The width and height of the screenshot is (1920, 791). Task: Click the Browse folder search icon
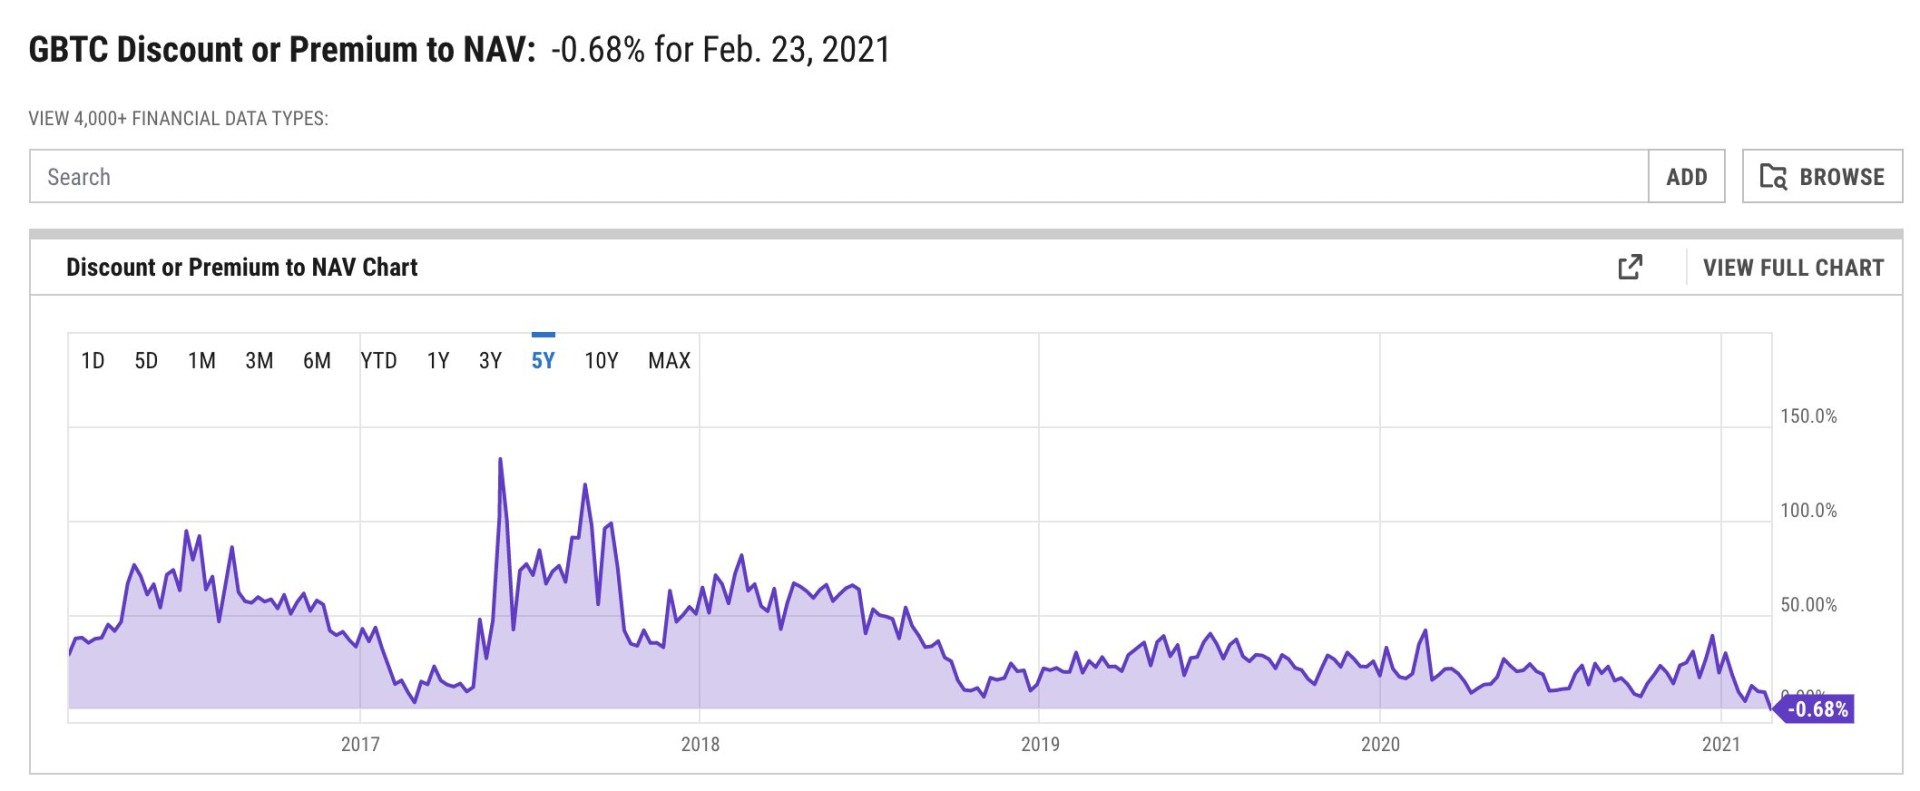pos(1773,177)
